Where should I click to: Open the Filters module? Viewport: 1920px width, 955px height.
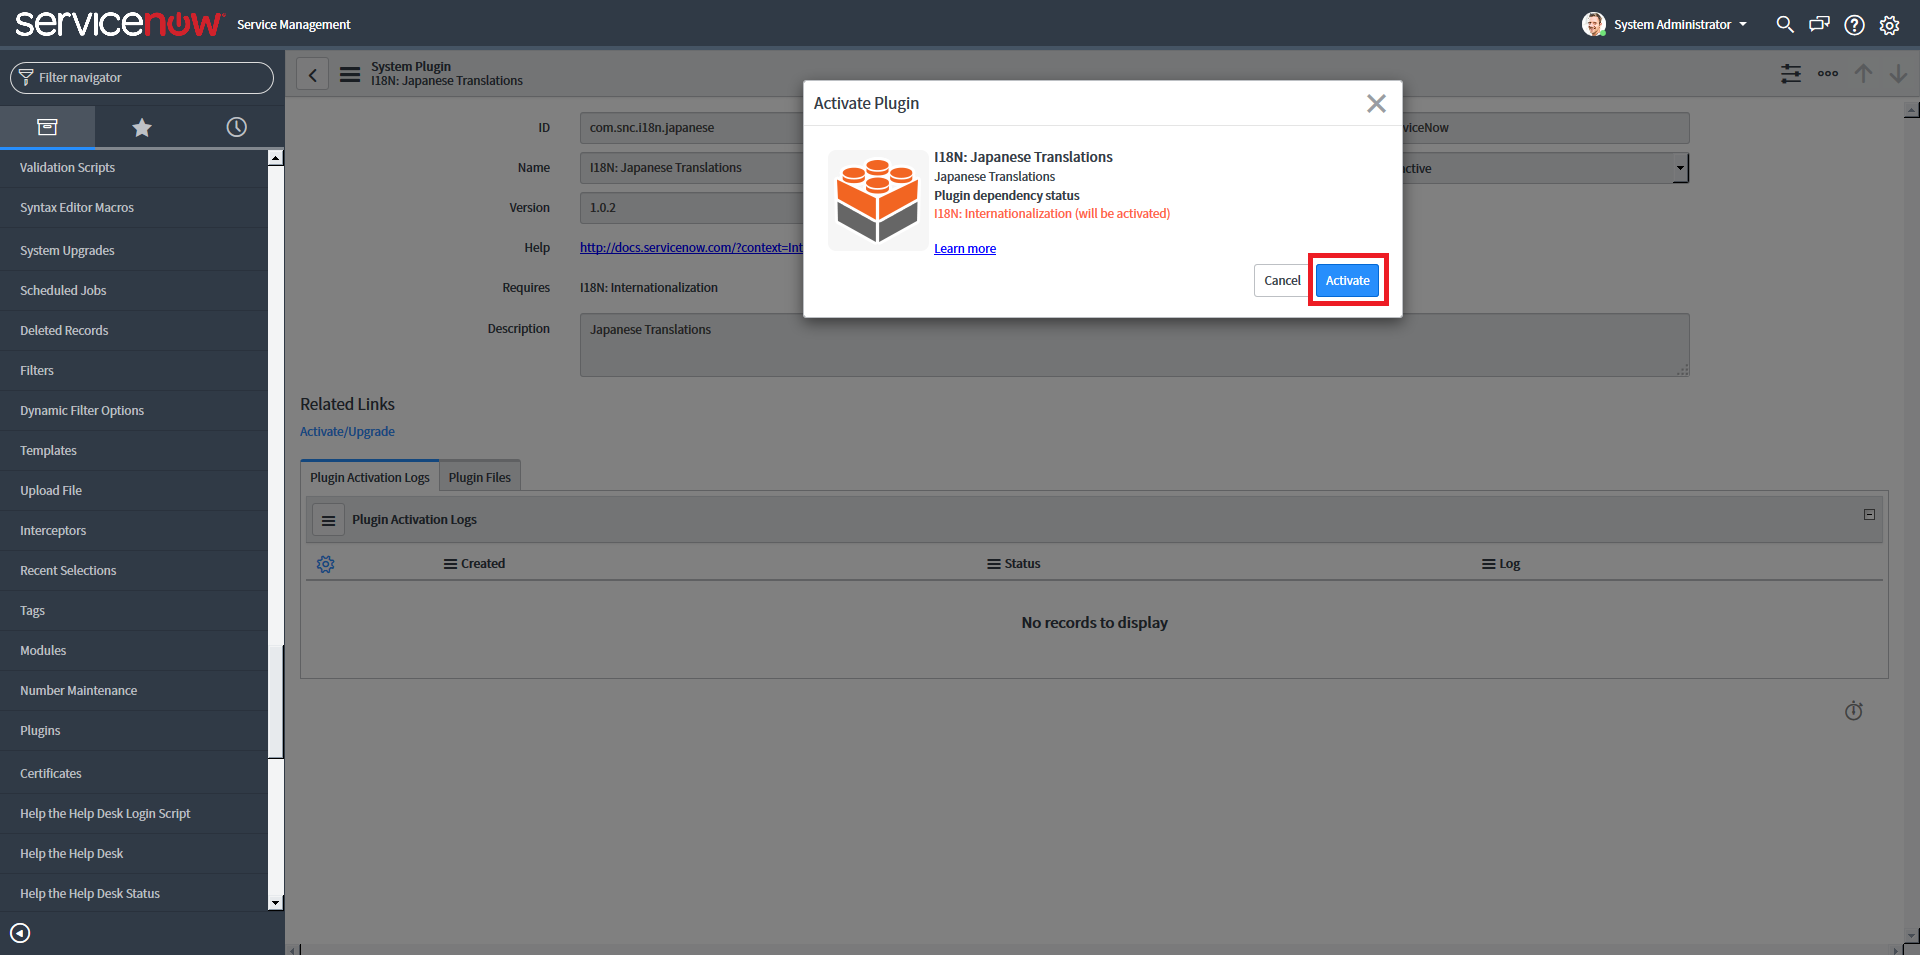[37, 371]
